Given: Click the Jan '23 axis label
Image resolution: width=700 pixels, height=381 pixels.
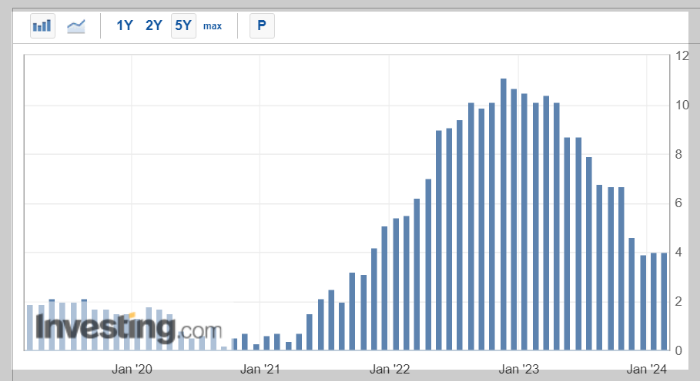Looking at the screenshot, I should (519, 369).
